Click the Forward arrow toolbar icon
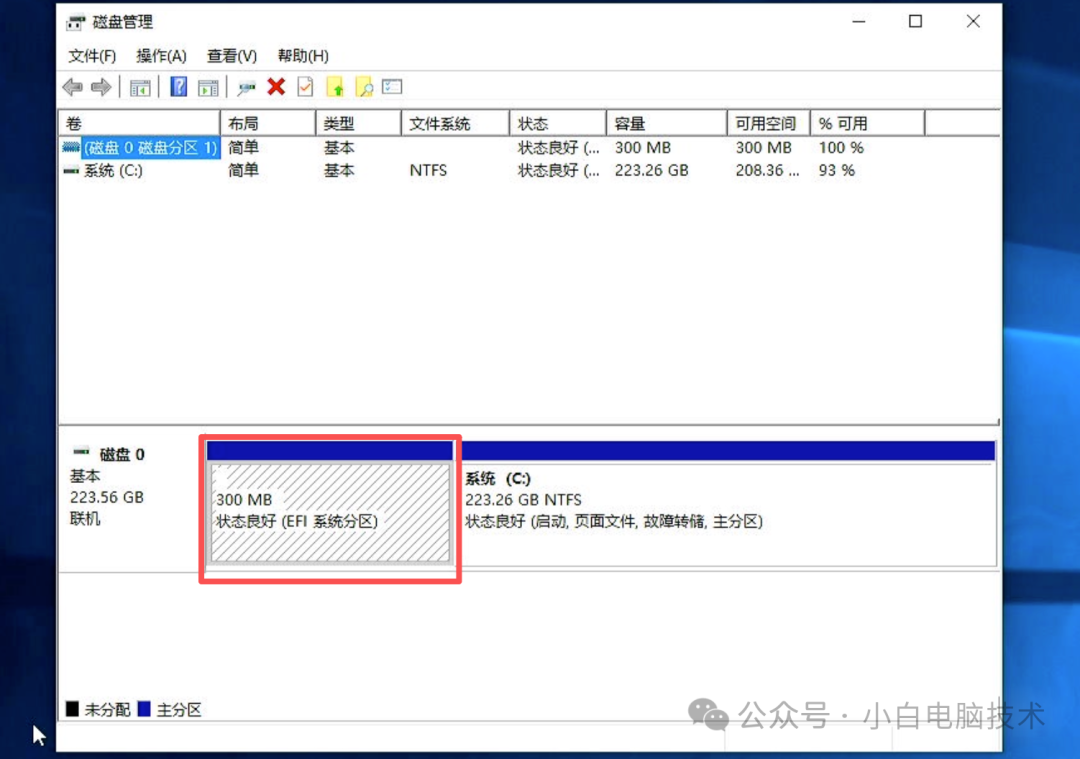This screenshot has height=759, width=1080. tap(101, 87)
